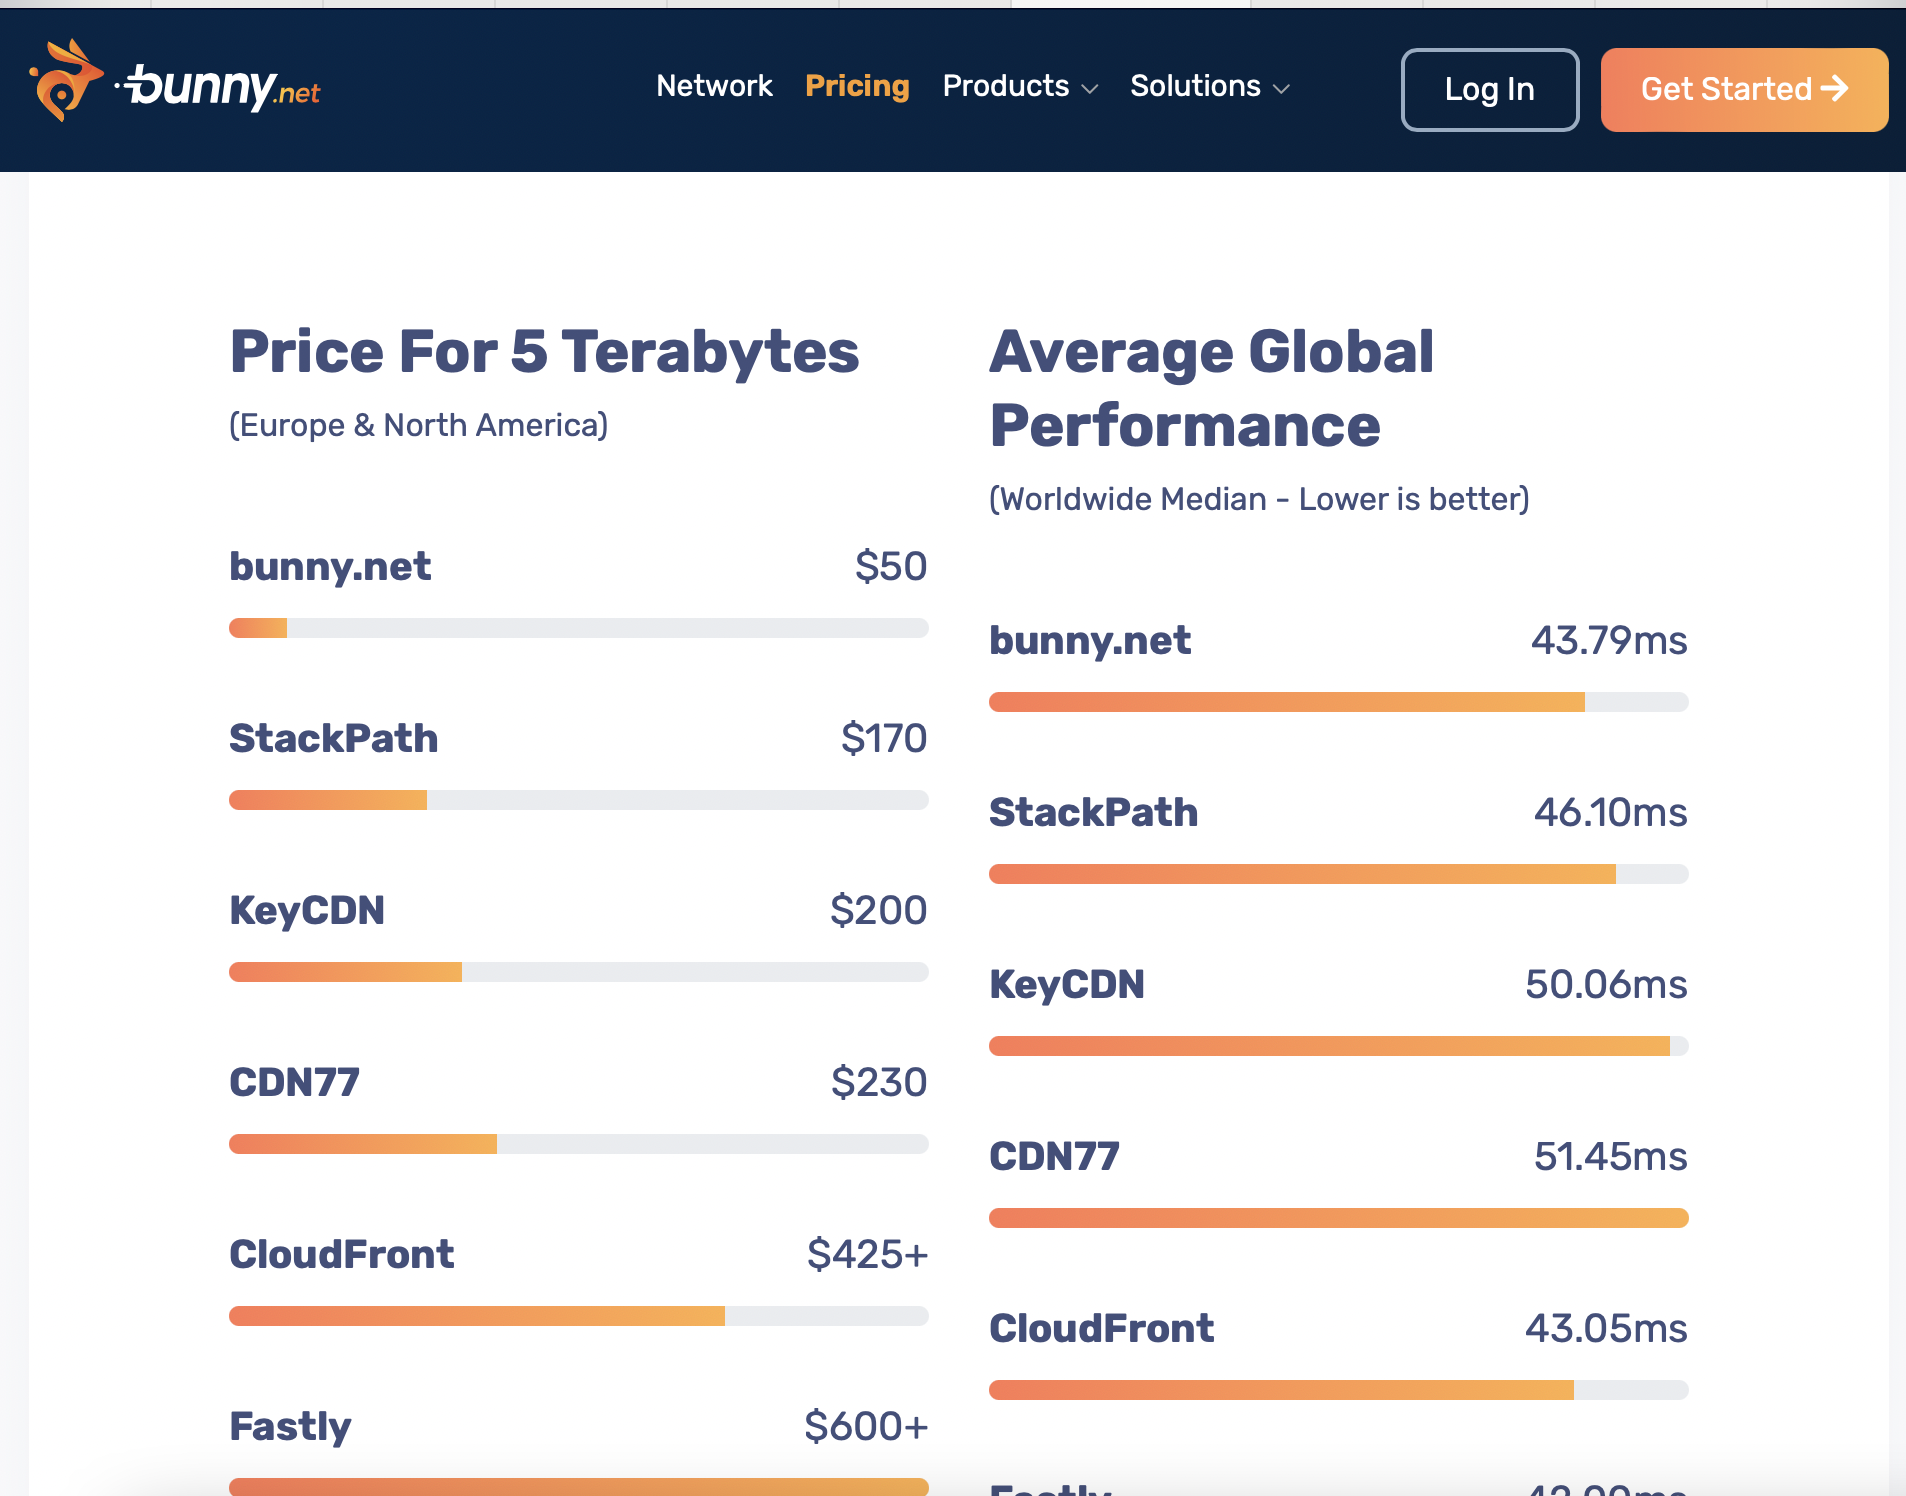This screenshot has height=1496, width=1906.
Task: Click the Price For 5 Terabytes heading
Action: point(544,352)
